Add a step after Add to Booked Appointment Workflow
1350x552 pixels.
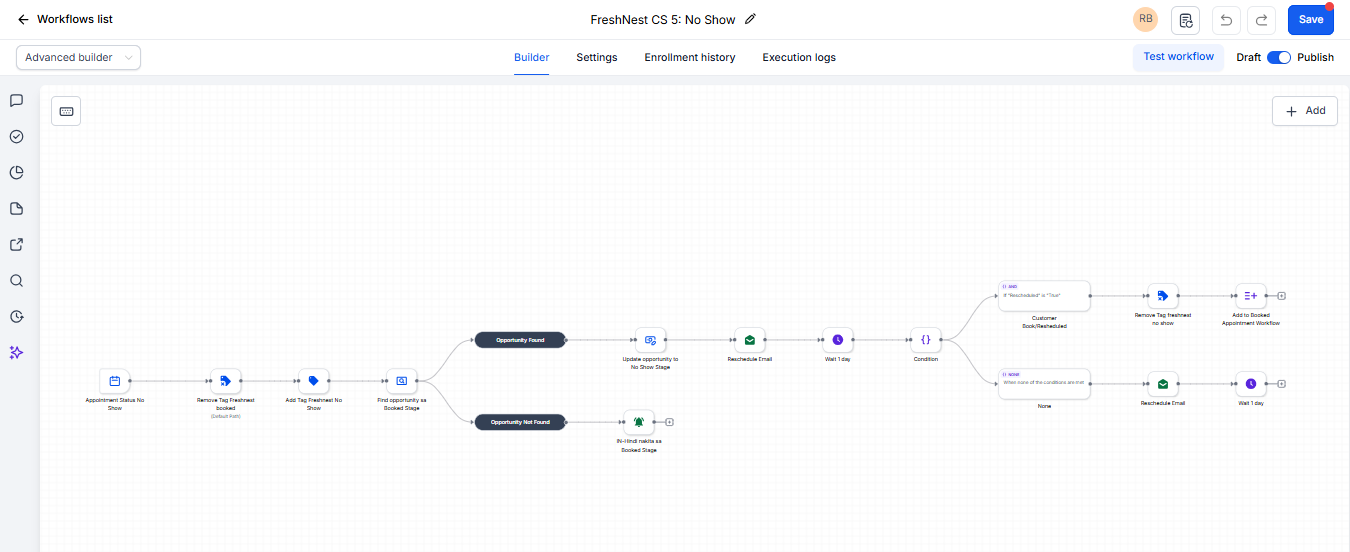pos(1282,296)
